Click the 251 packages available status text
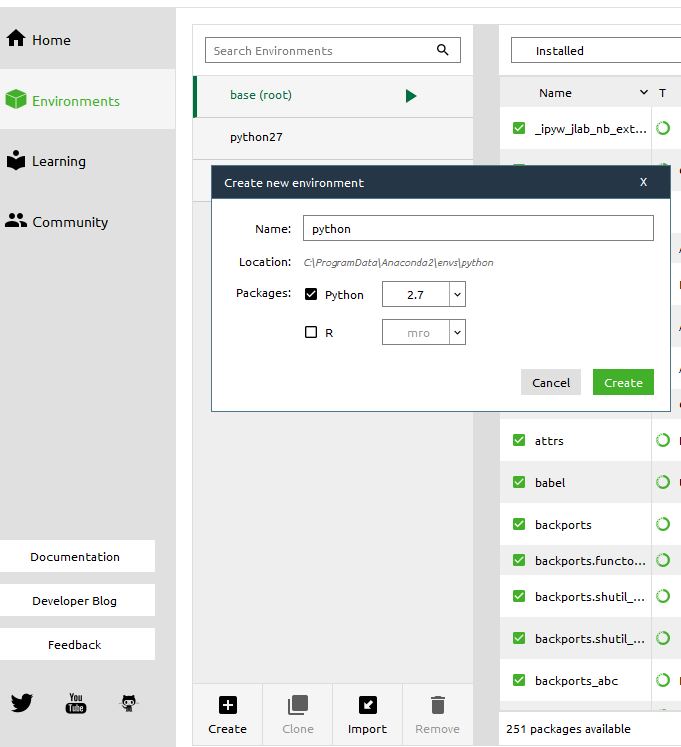 pyautogui.click(x=568, y=728)
